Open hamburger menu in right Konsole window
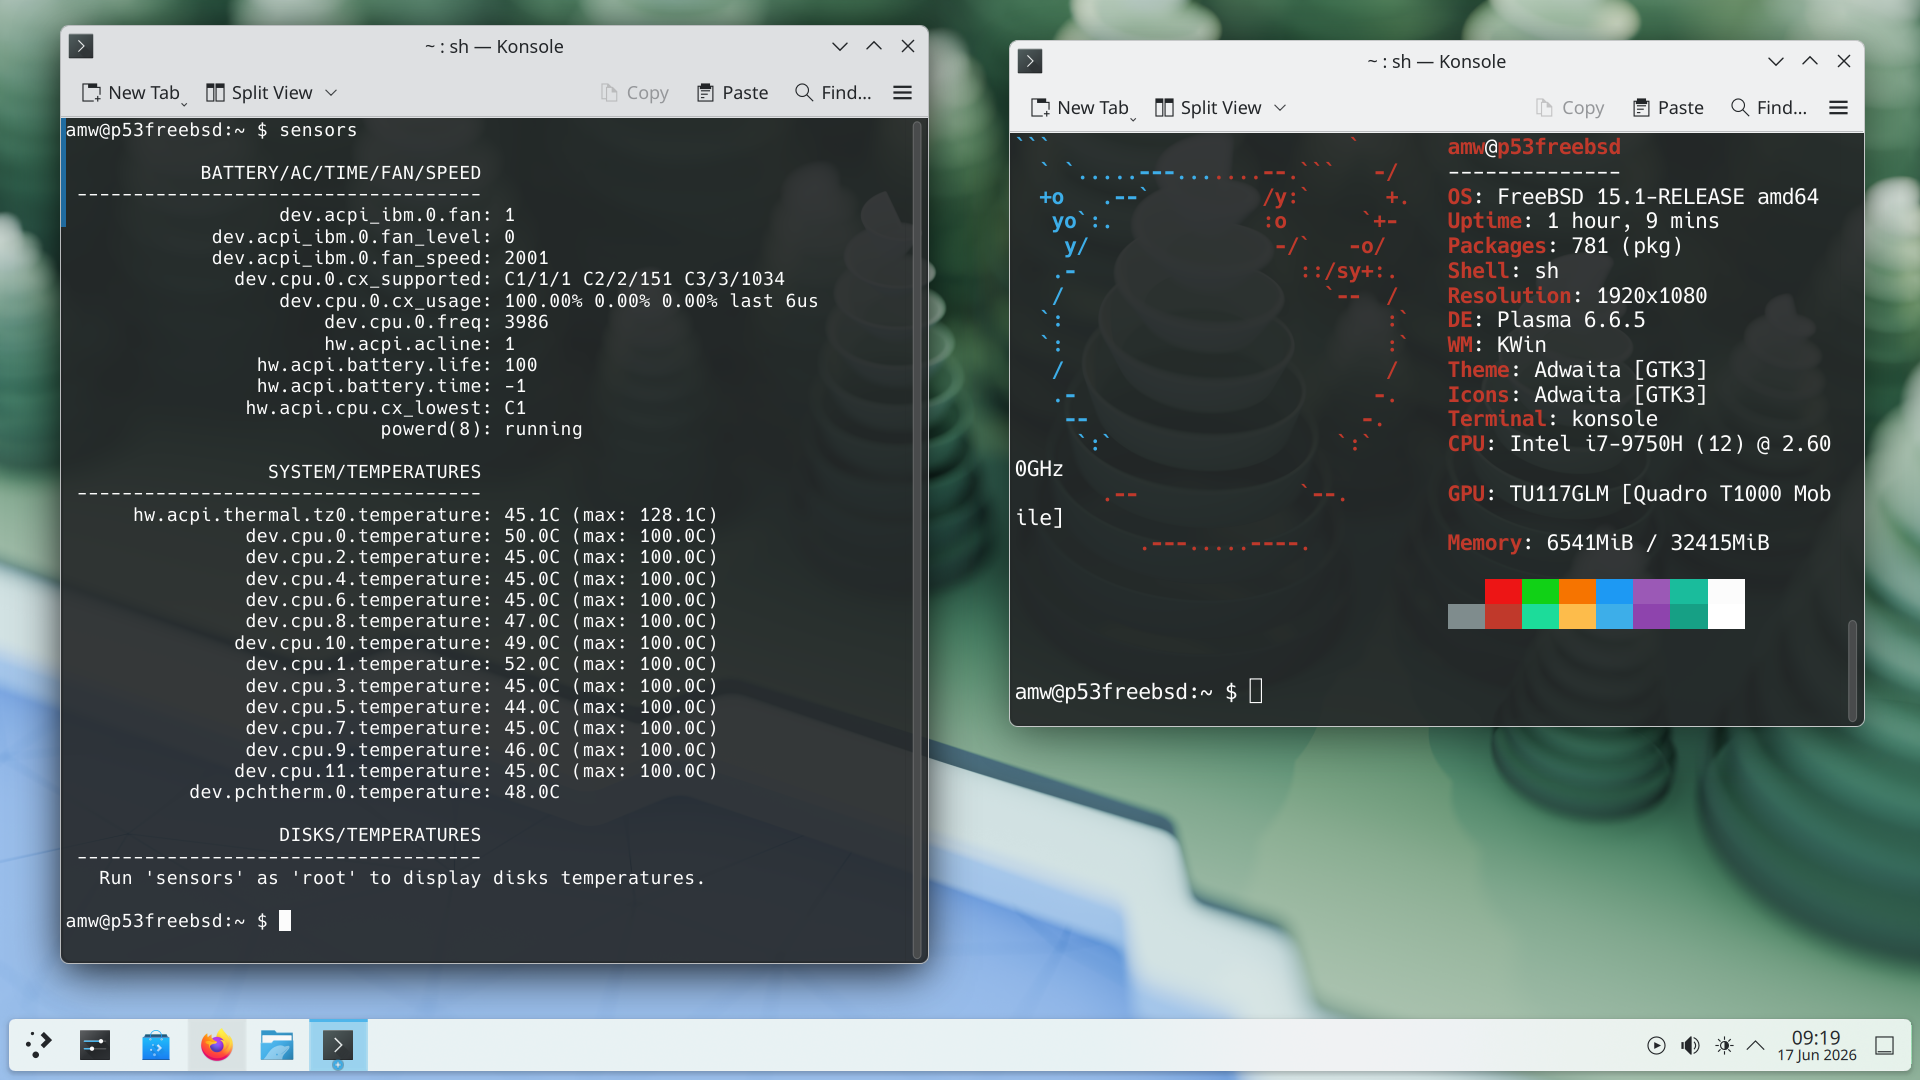The width and height of the screenshot is (1920, 1080). click(x=1838, y=107)
